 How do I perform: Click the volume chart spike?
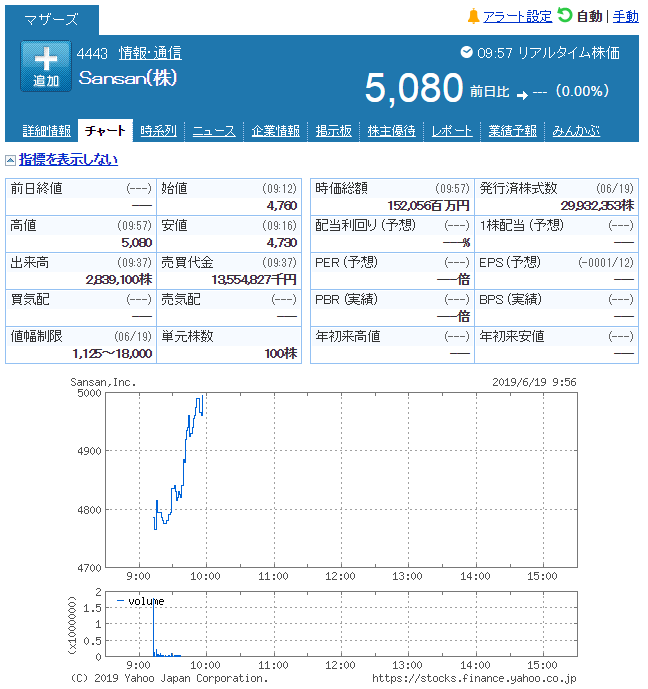pos(154,629)
